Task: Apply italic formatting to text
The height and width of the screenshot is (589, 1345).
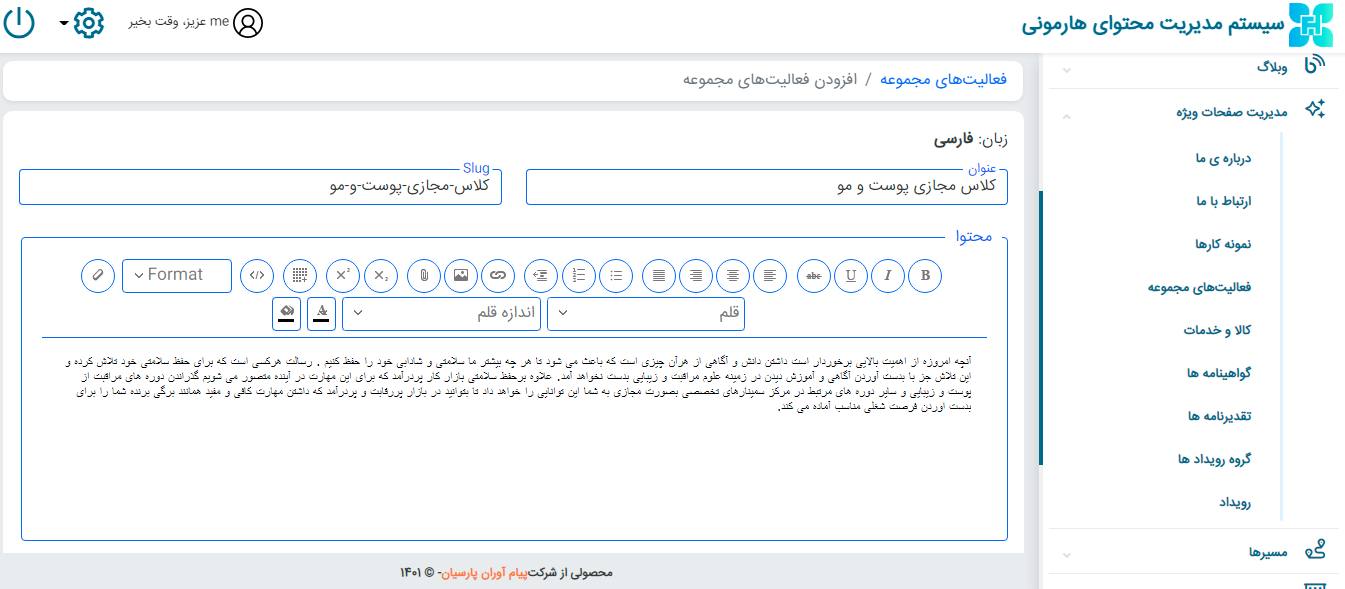Action: click(888, 275)
